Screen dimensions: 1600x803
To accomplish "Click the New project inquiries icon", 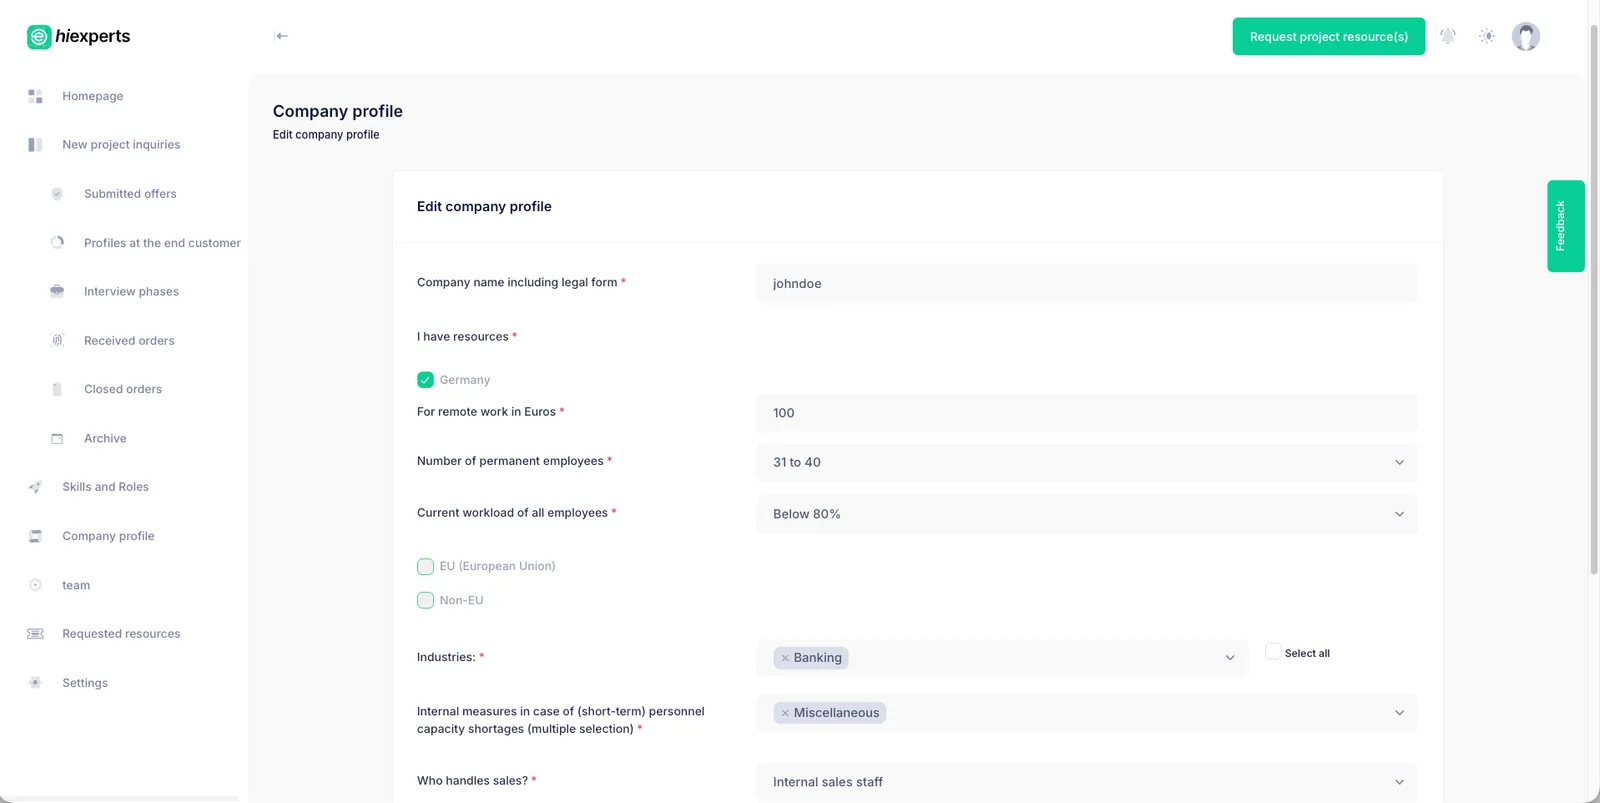I will coord(35,145).
